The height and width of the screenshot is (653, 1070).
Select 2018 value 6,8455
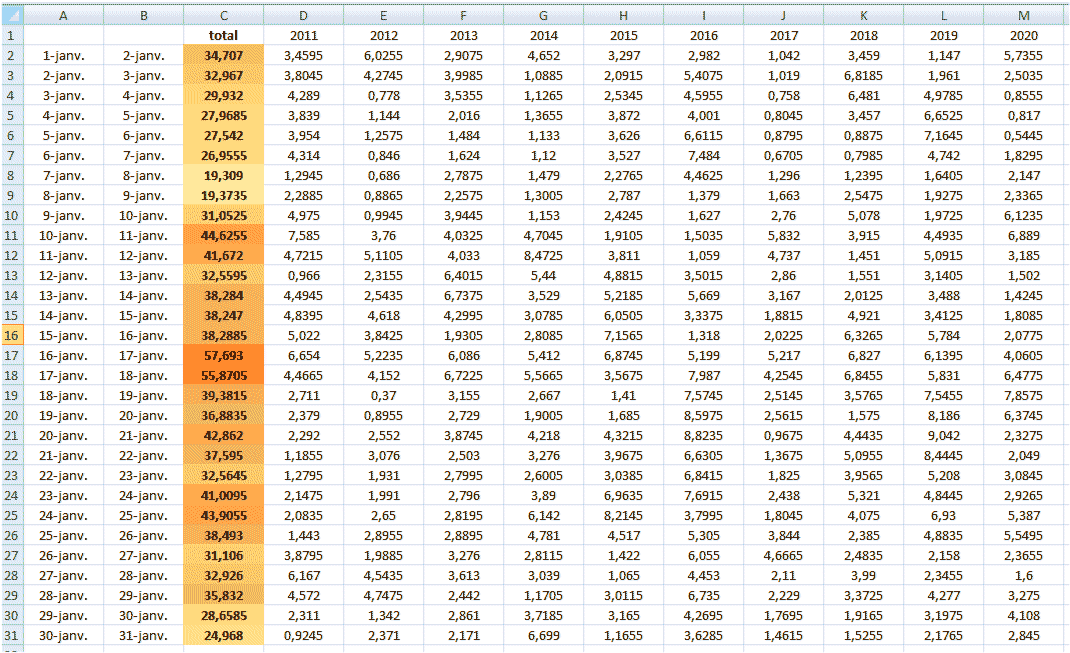pos(864,376)
